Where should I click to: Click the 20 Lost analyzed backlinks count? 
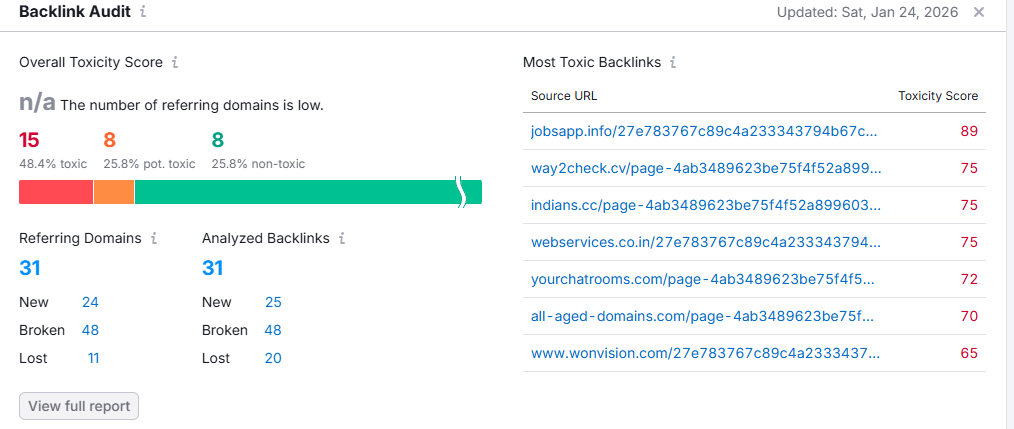(273, 358)
